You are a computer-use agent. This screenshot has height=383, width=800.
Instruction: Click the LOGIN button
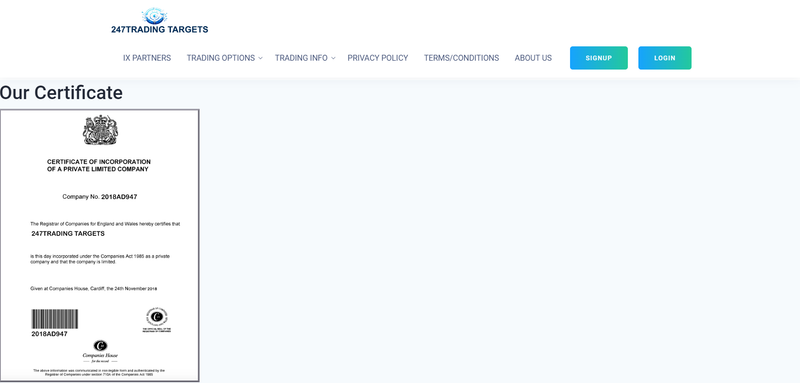point(665,58)
